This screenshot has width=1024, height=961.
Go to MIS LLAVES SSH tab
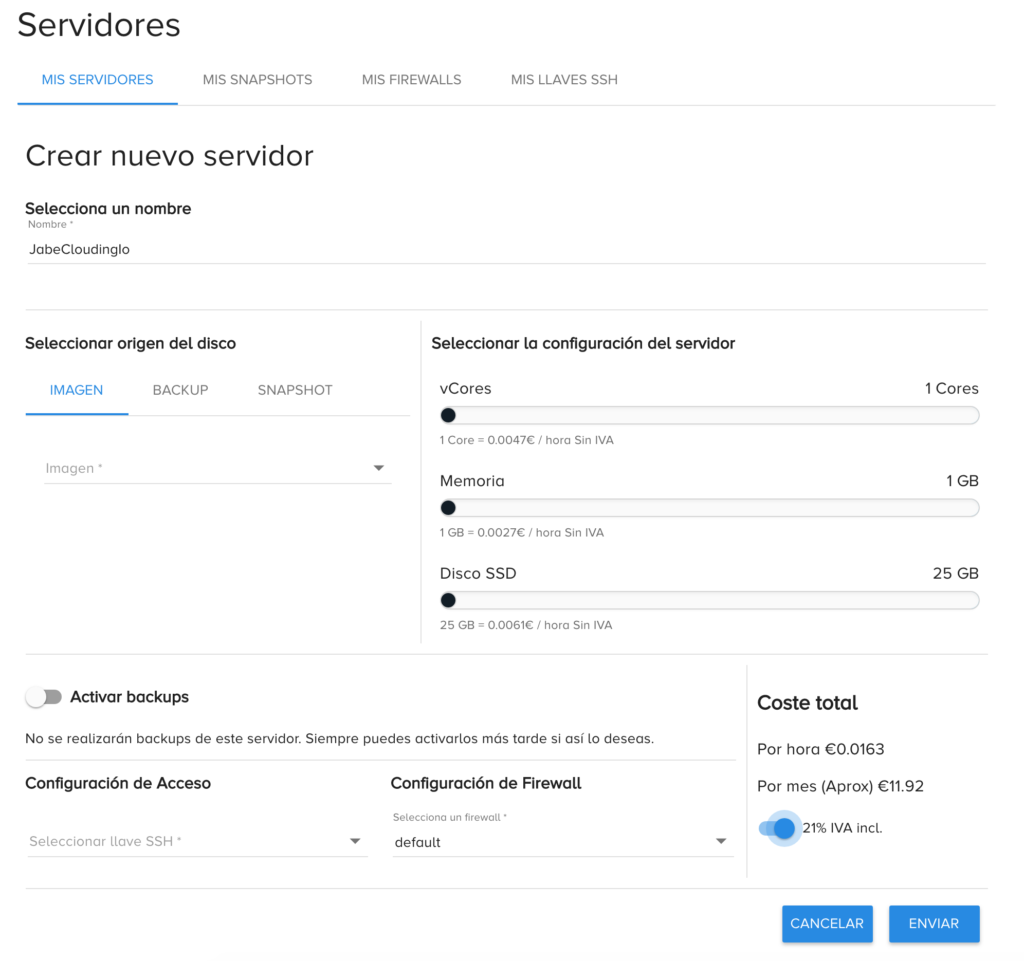[564, 80]
